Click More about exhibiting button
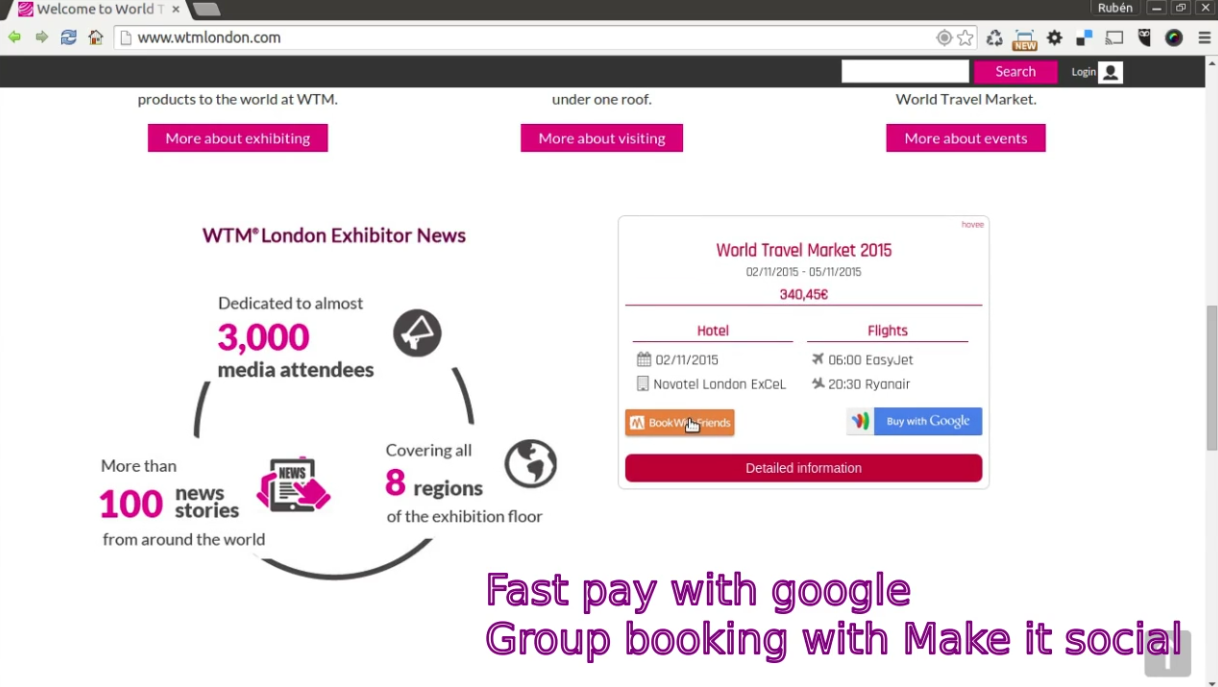 coord(238,138)
